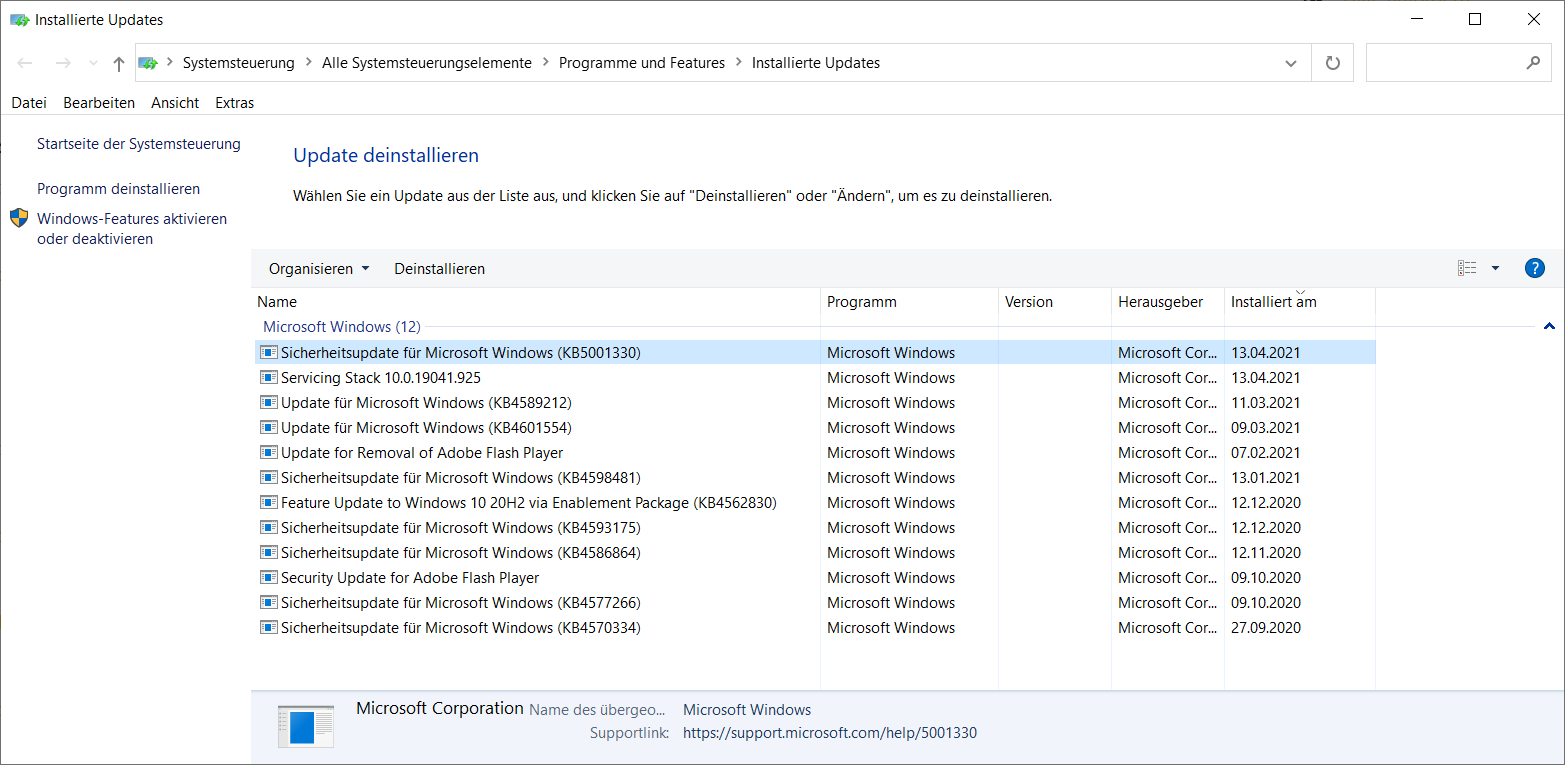Viewport: 1565px width, 765px height.
Task: Click Systemsteuerung in the address breadcrumb
Action: click(x=239, y=63)
